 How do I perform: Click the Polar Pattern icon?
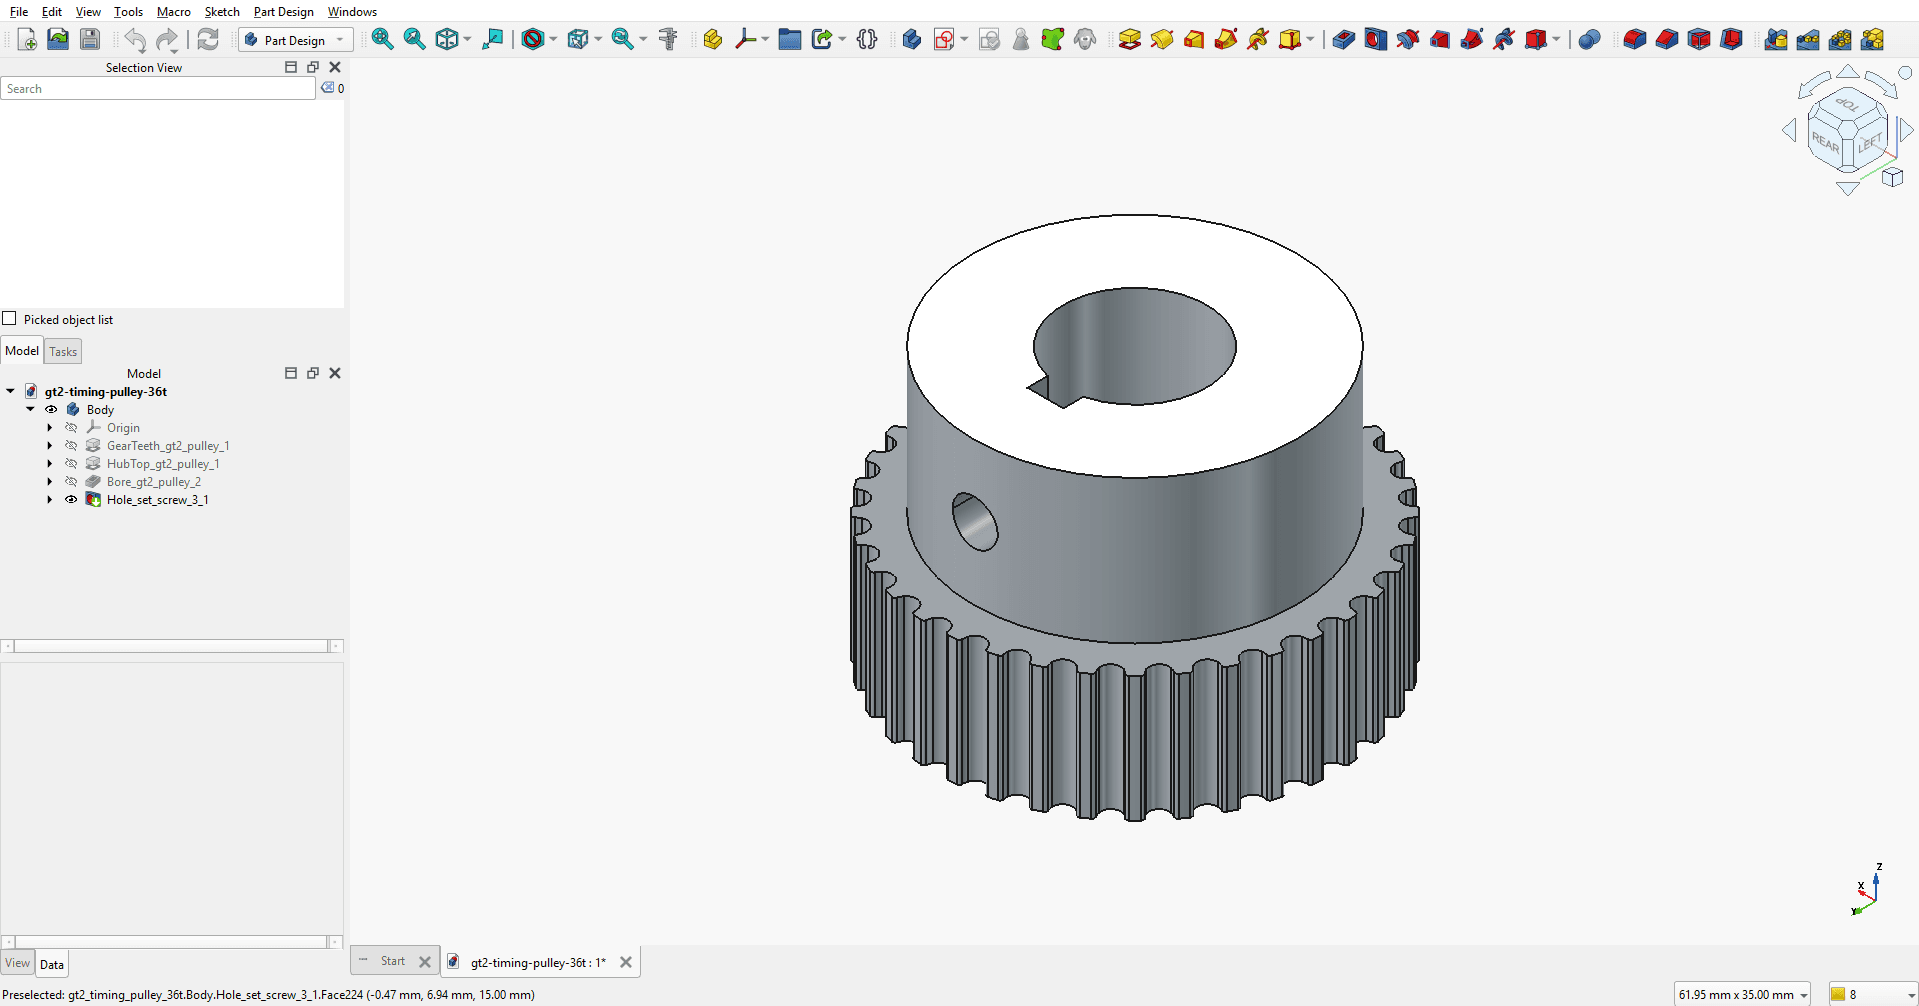click(x=1839, y=39)
